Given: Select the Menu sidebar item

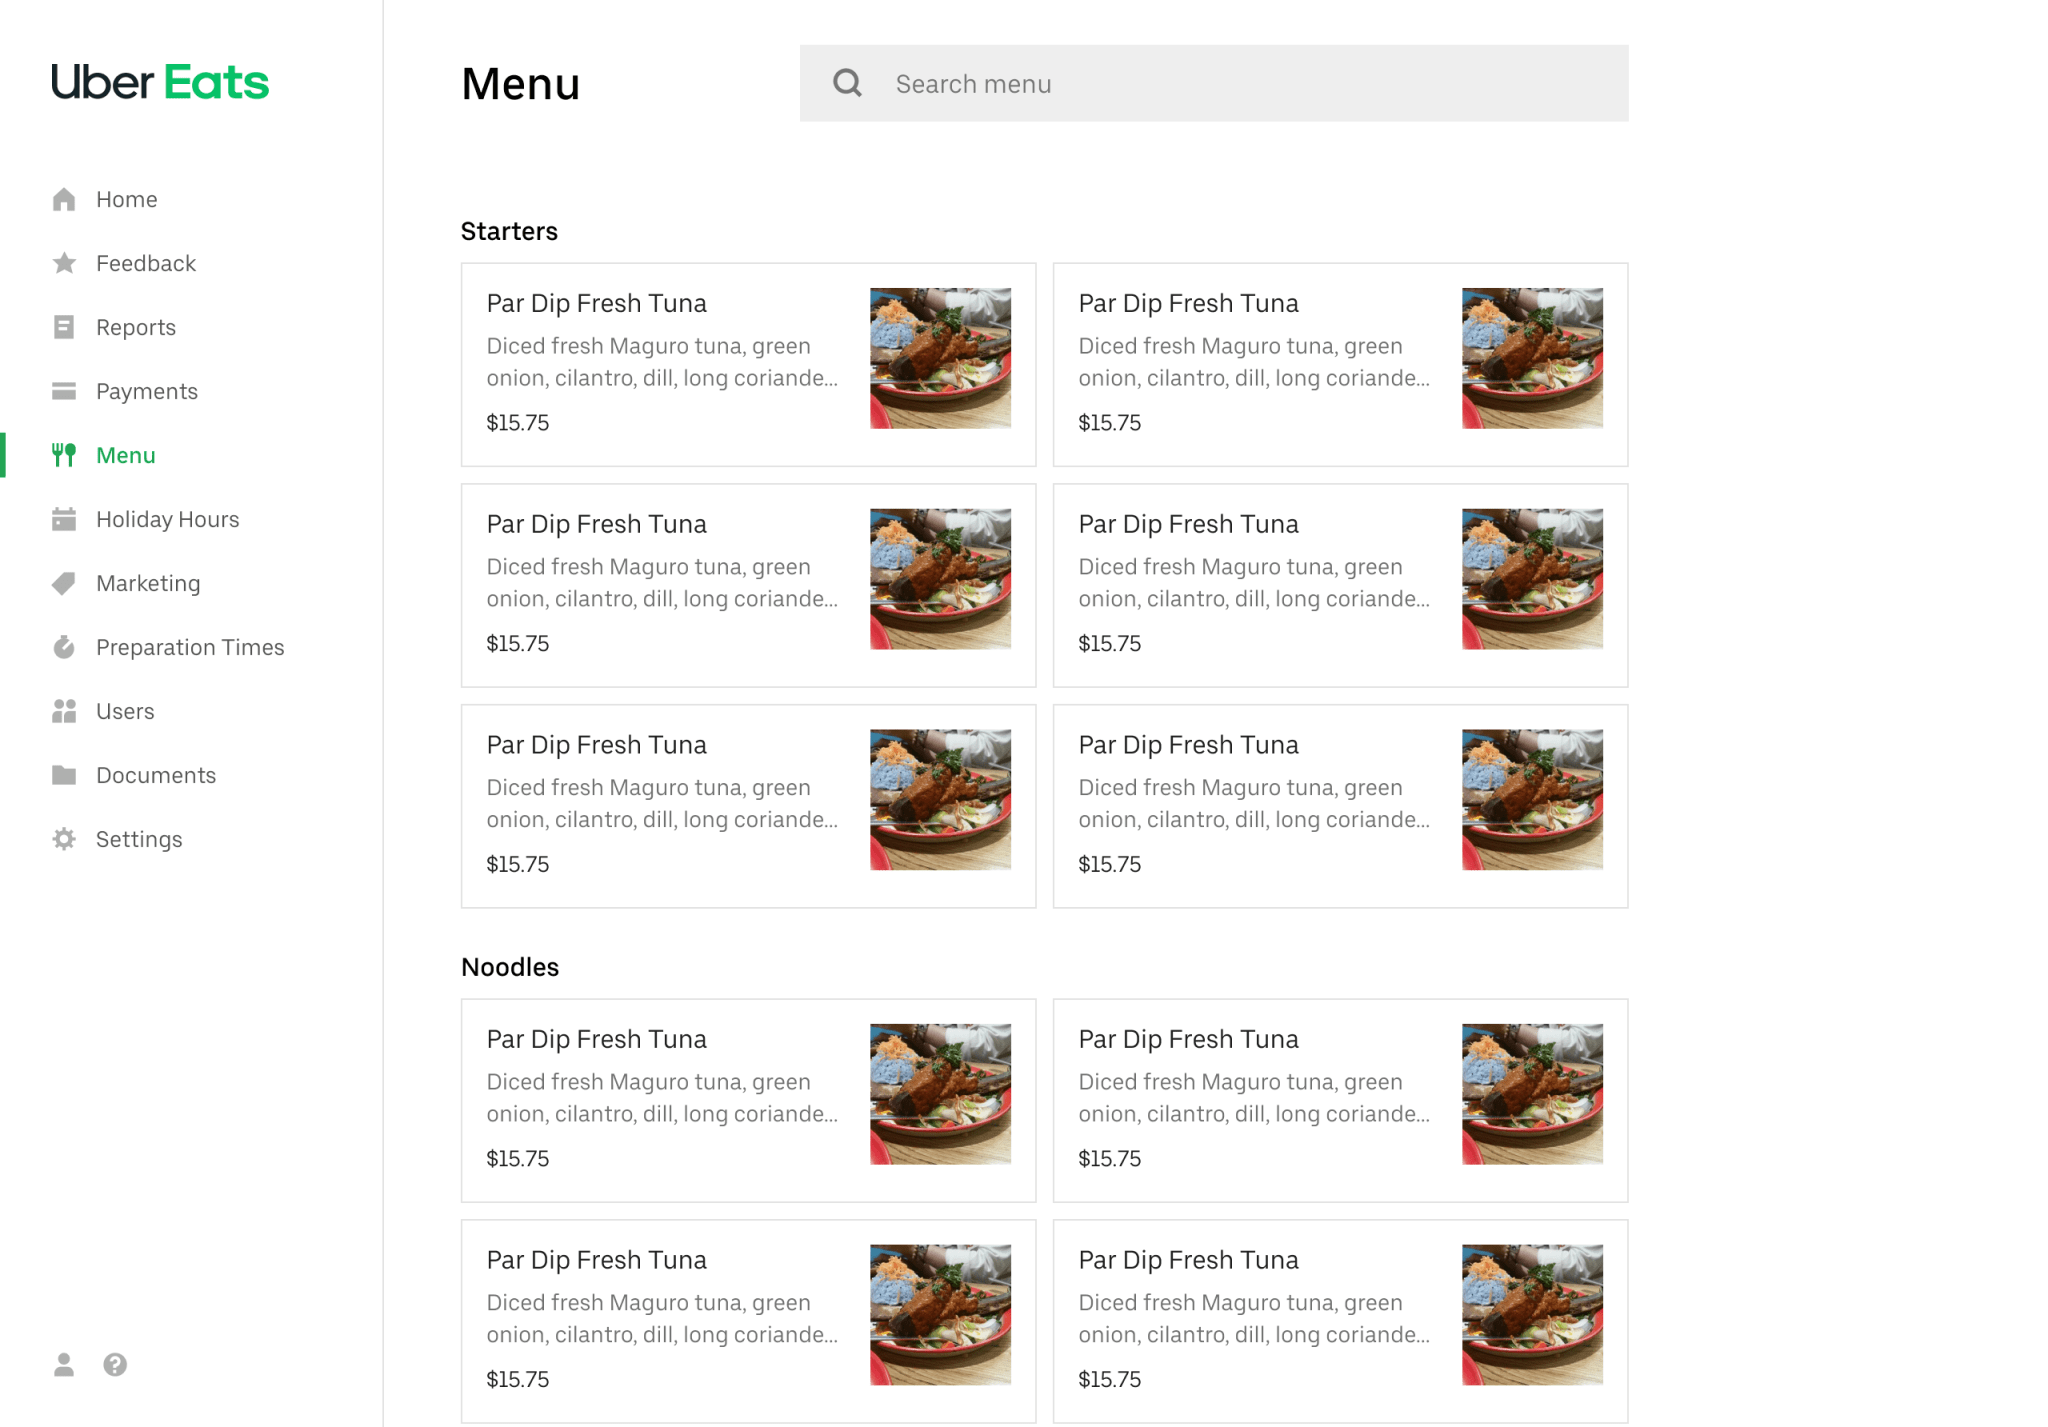Looking at the screenshot, I should (126, 455).
